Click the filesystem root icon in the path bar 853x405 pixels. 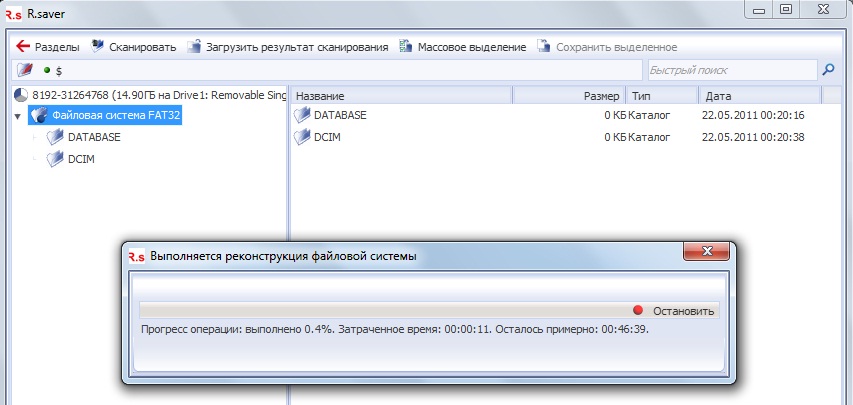(x=24, y=70)
